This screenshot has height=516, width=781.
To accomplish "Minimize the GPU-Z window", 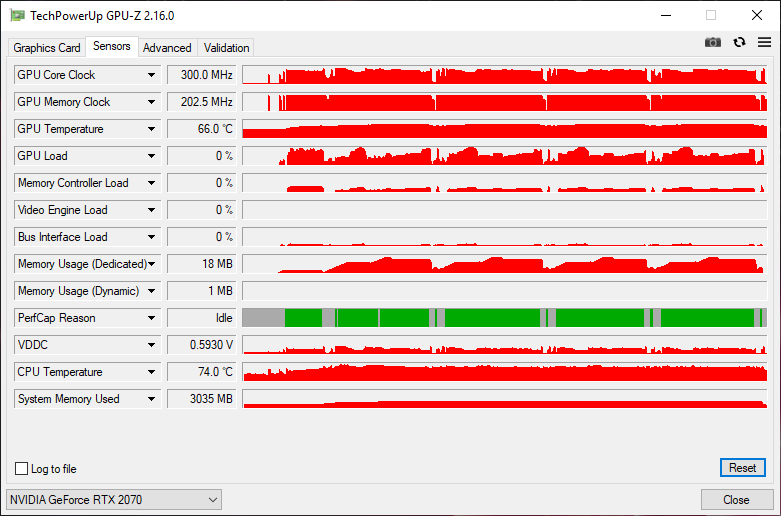I will point(665,15).
